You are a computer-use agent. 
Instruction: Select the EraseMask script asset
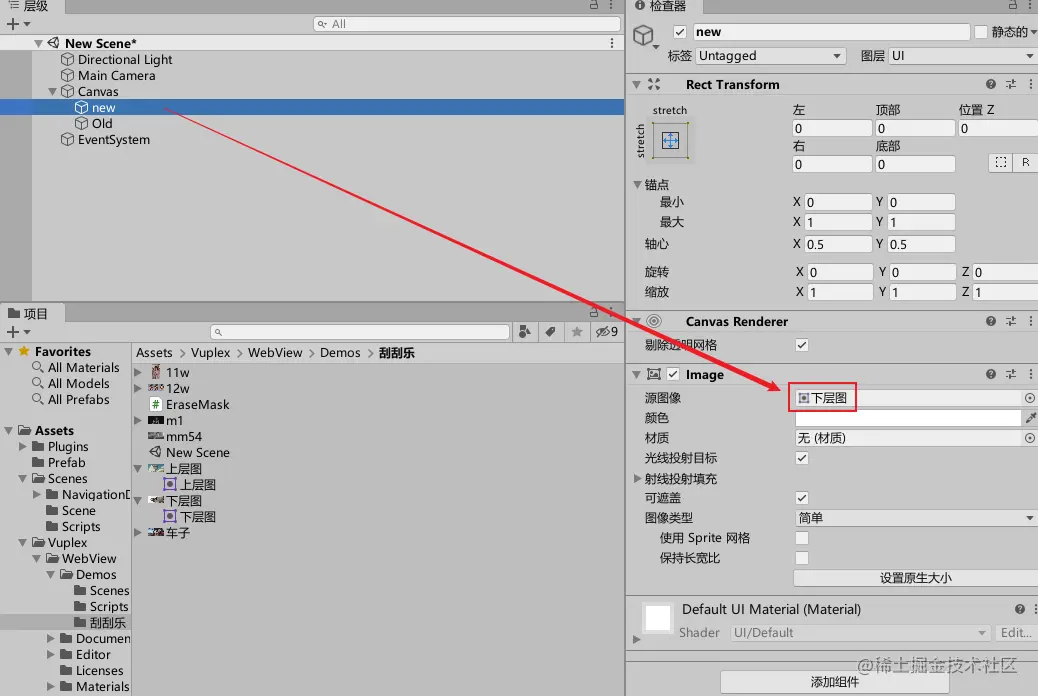coord(197,405)
